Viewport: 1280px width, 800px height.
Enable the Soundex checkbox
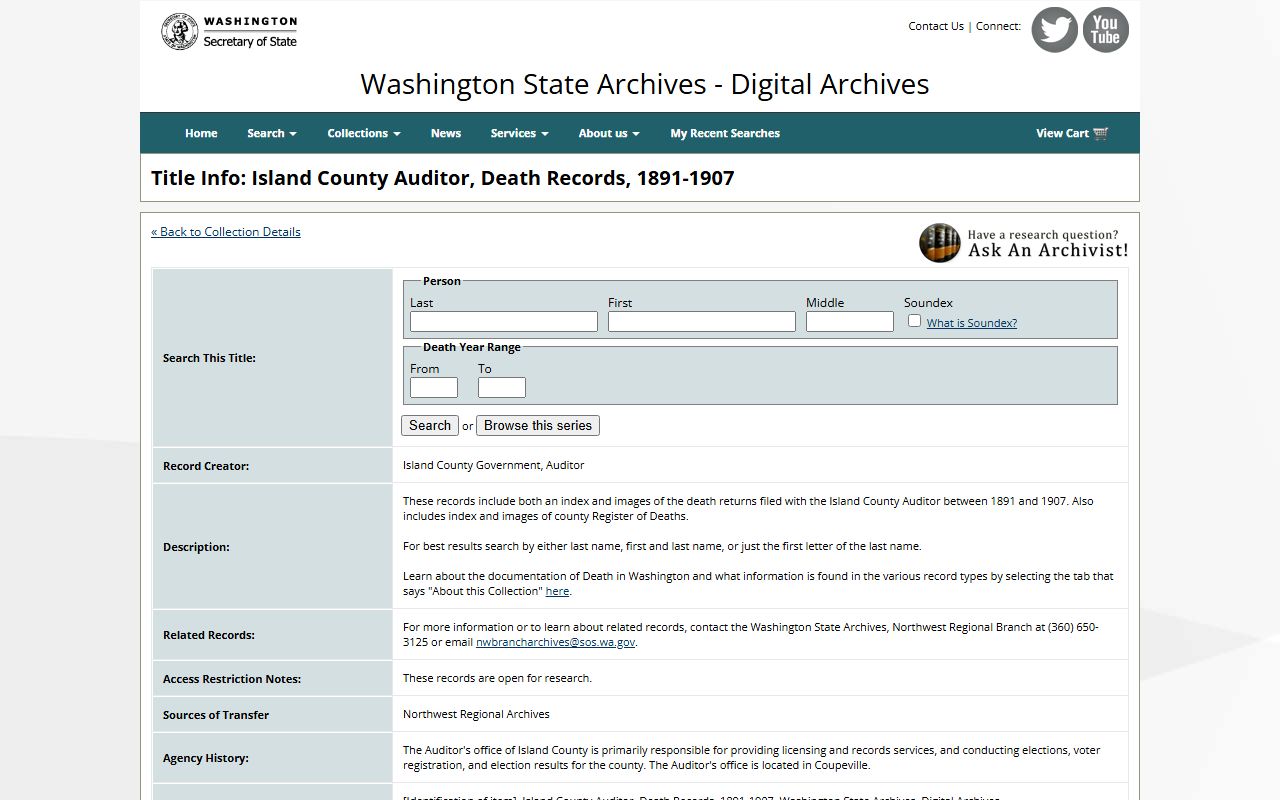point(914,321)
